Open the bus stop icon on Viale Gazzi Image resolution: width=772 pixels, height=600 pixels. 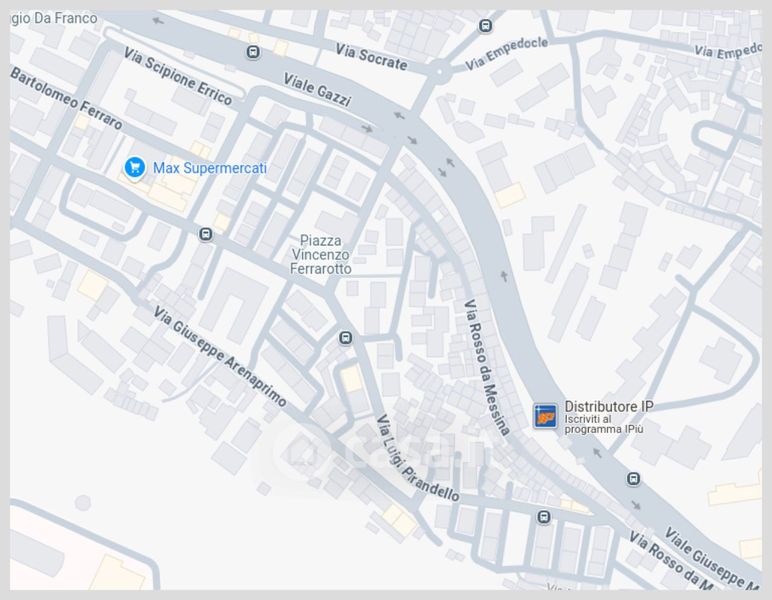253,52
